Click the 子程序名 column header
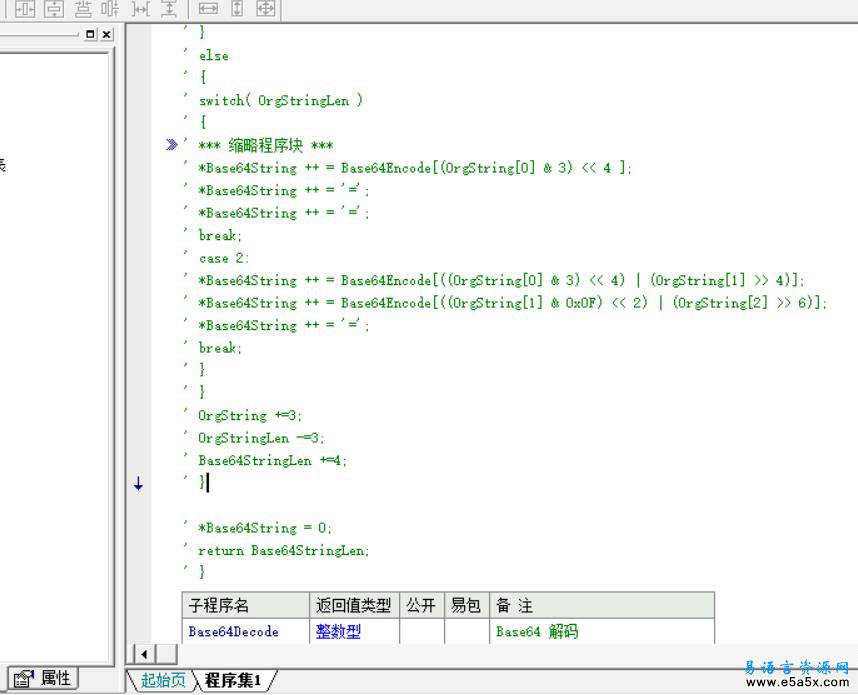This screenshot has width=858, height=695. coord(246,605)
